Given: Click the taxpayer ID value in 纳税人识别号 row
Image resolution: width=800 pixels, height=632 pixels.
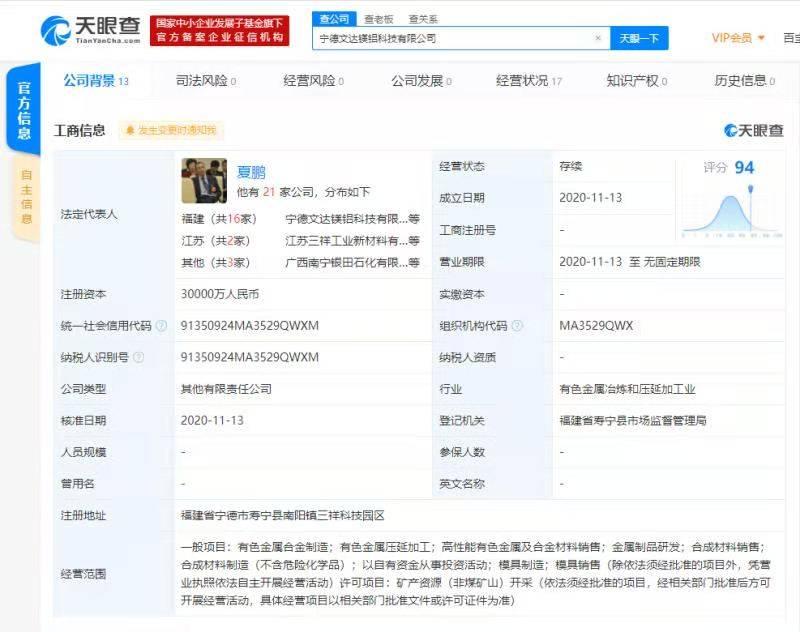Looking at the screenshot, I should [249, 357].
